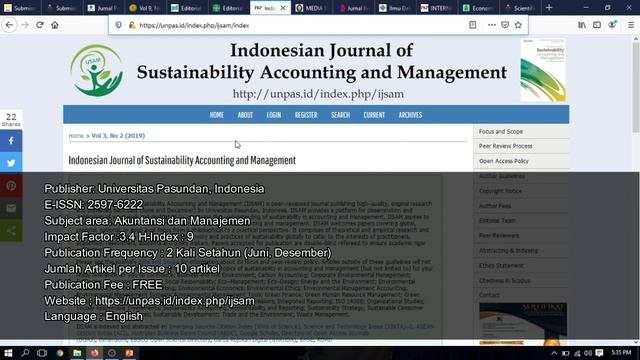The height and width of the screenshot is (360, 640).
Task: Open the Firefox hamburger menu
Action: coord(631,25)
